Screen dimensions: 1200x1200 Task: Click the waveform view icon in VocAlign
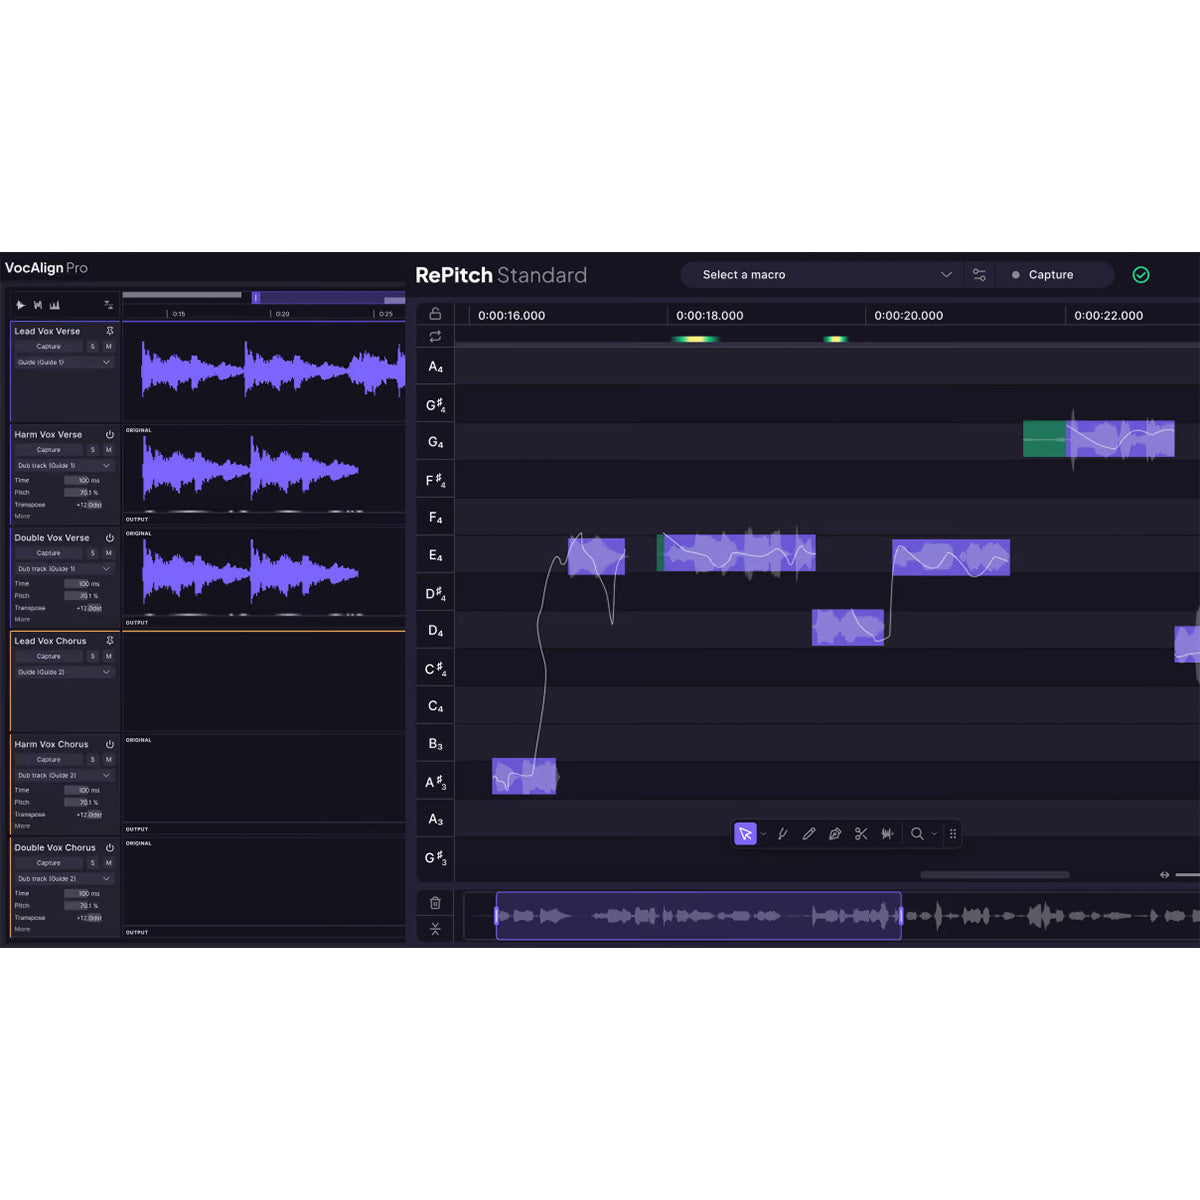tap(21, 305)
